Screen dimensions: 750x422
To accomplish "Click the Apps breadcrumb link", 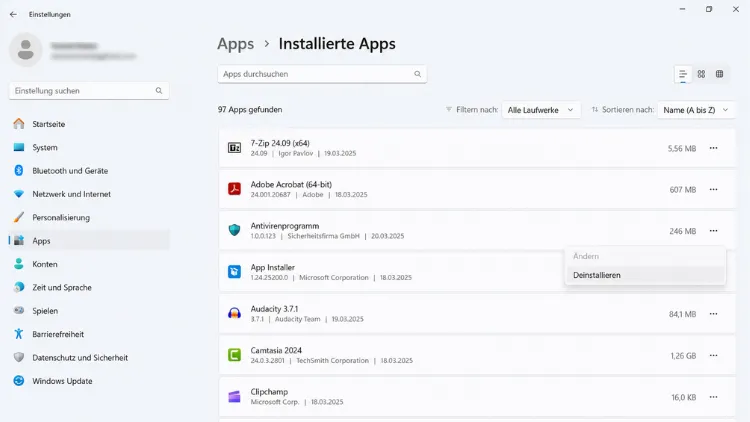I will point(235,44).
